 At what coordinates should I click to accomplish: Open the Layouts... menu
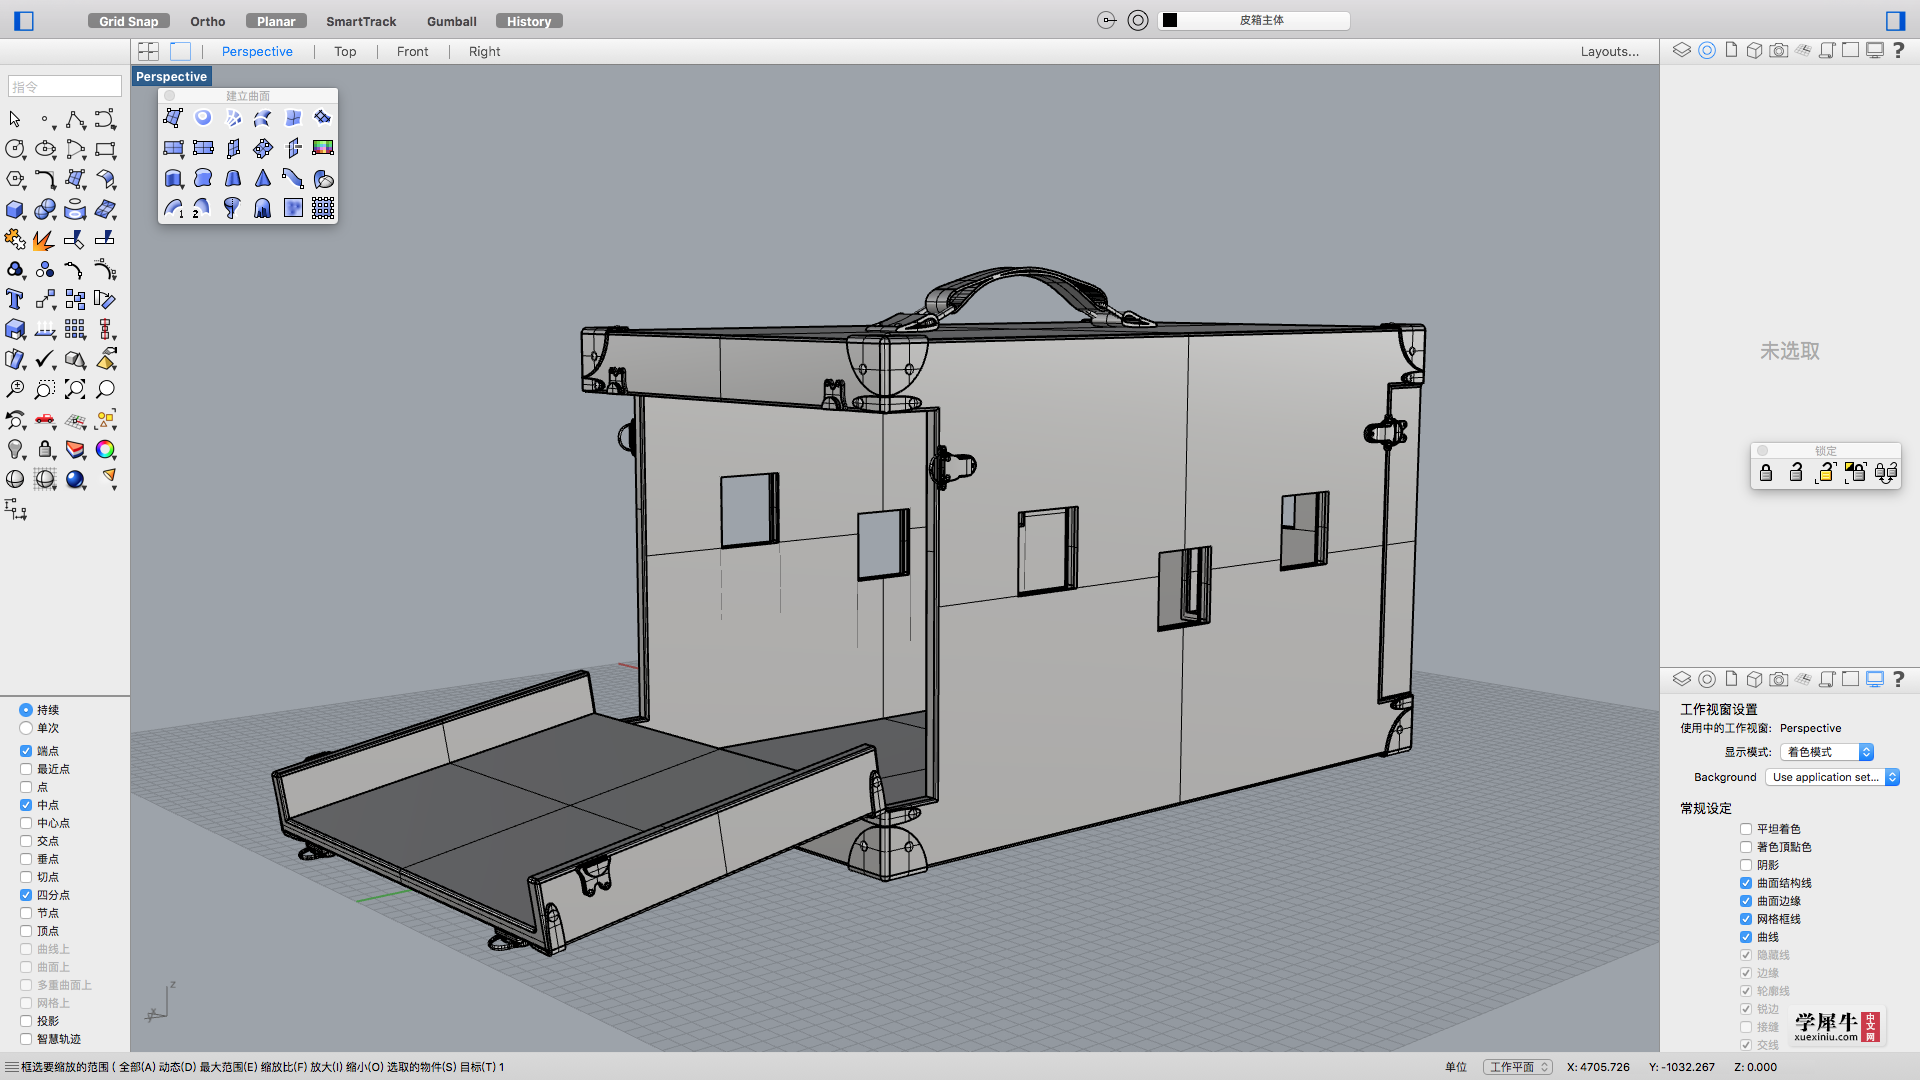point(1609,51)
